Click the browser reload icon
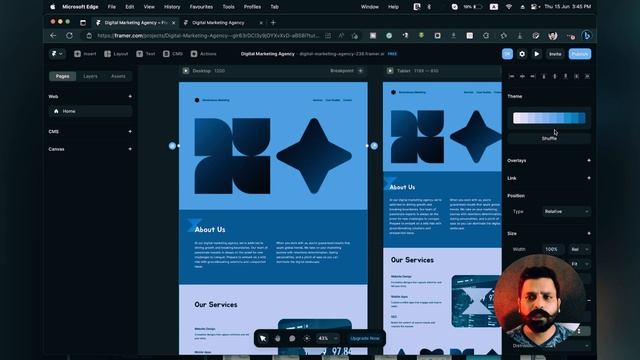Image resolution: width=640 pixels, height=360 pixels. [x=69, y=36]
